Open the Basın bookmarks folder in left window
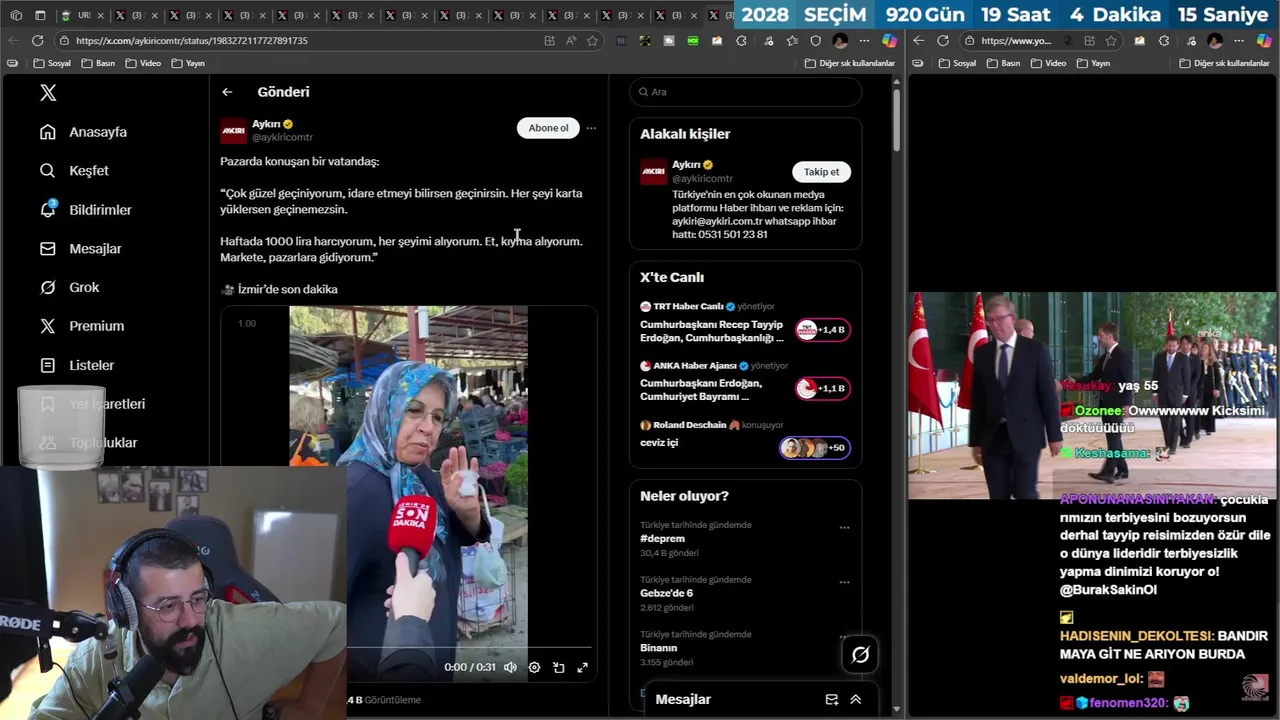Viewport: 1280px width, 720px height. (98, 63)
